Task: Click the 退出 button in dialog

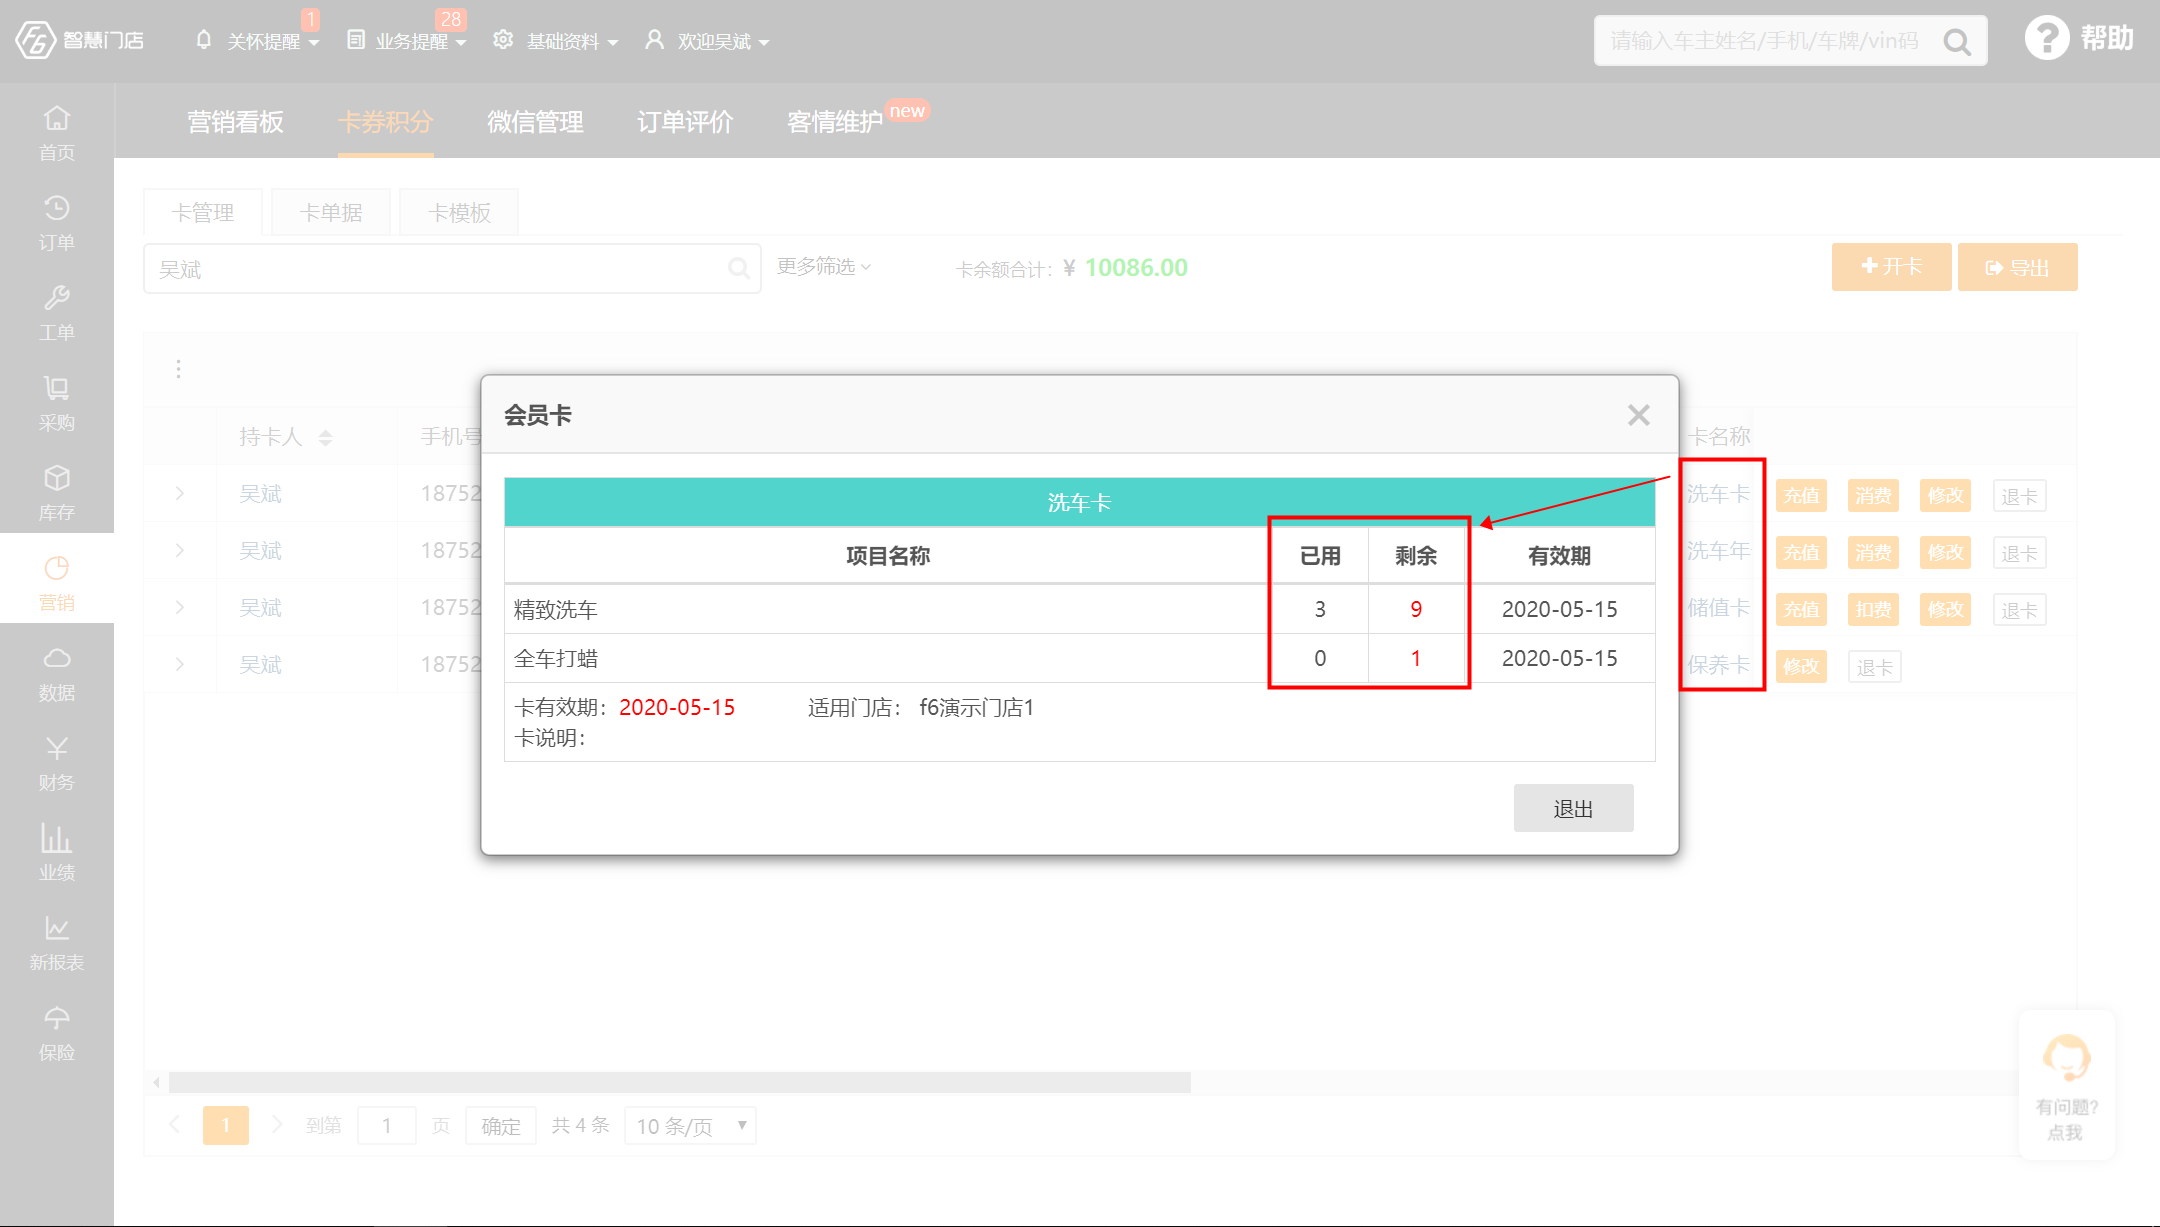Action: 1573,808
